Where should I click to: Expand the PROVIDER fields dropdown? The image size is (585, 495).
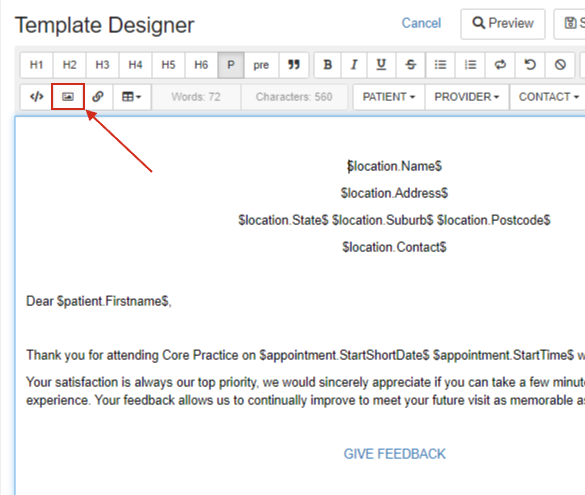click(467, 97)
